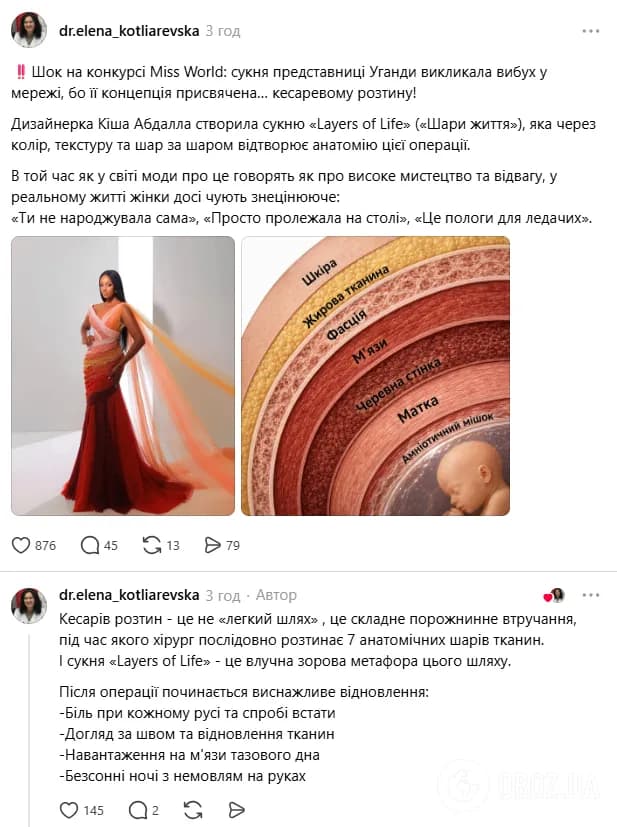617x827 pixels.
Task: Share the main post via send icon (79)
Action: point(212,545)
